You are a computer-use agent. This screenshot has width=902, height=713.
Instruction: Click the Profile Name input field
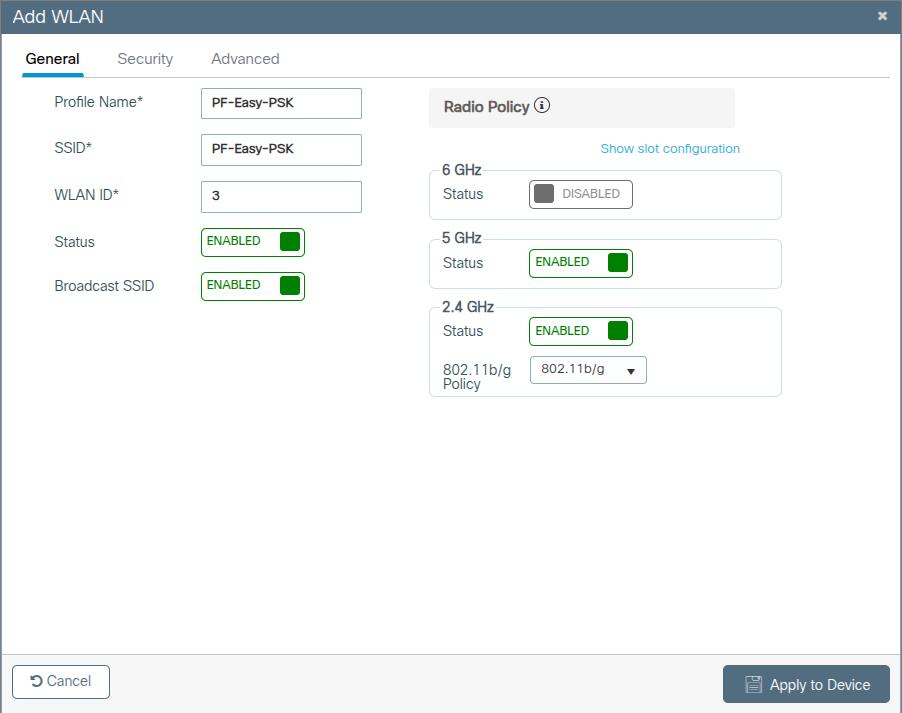click(280, 103)
